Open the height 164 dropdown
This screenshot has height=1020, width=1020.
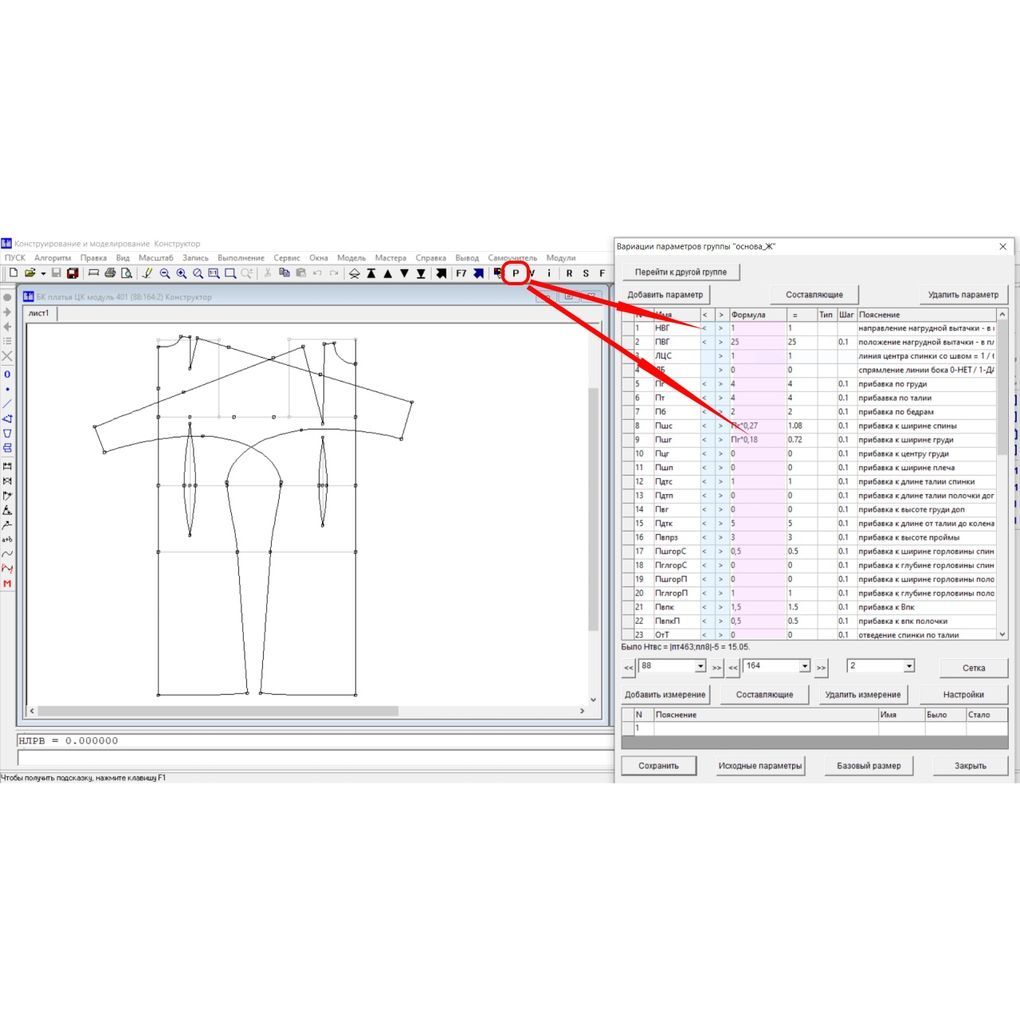[804, 667]
